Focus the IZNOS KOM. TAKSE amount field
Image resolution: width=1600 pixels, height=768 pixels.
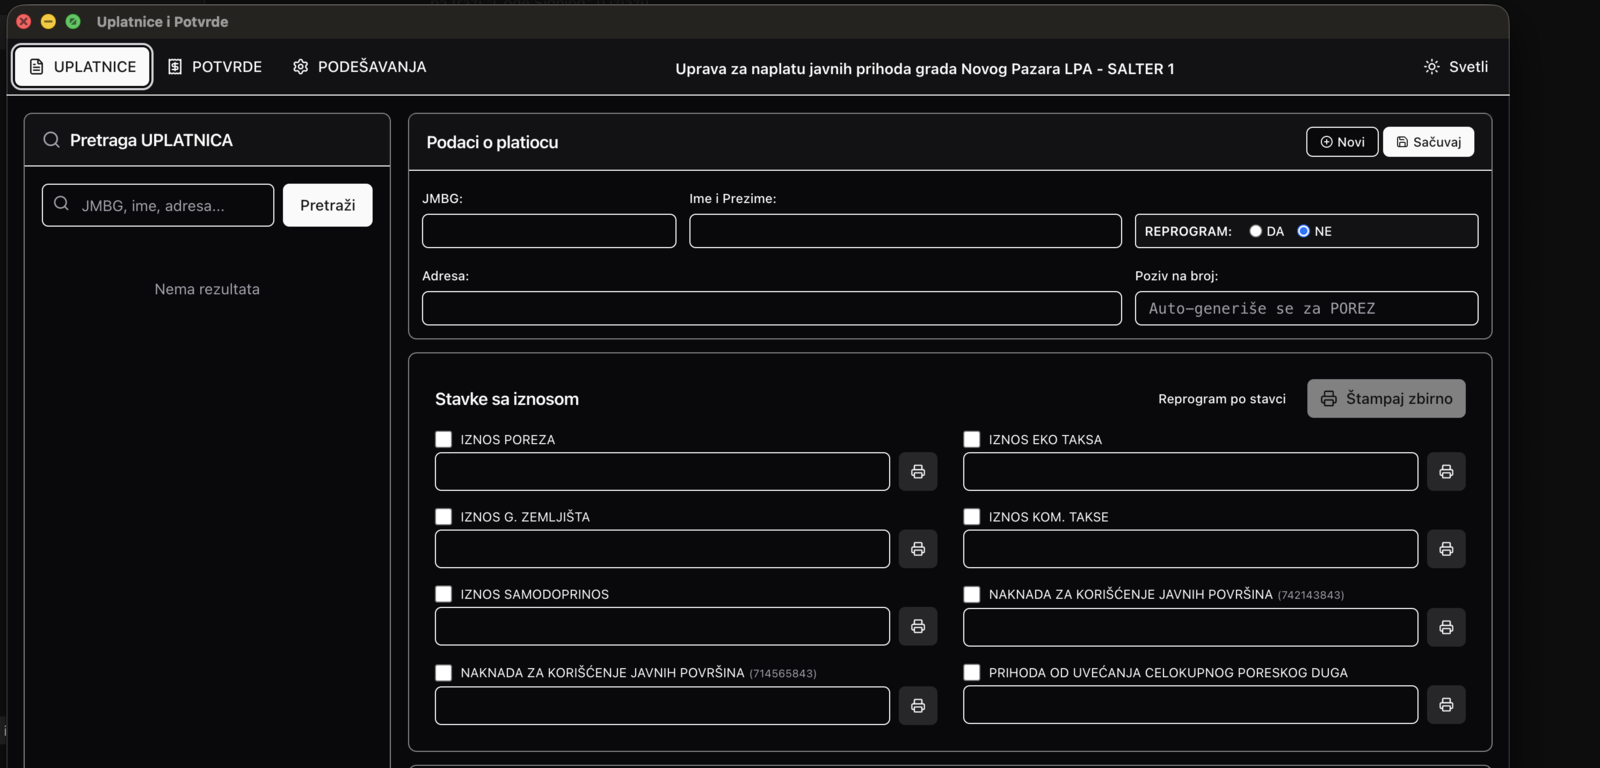(x=1190, y=549)
